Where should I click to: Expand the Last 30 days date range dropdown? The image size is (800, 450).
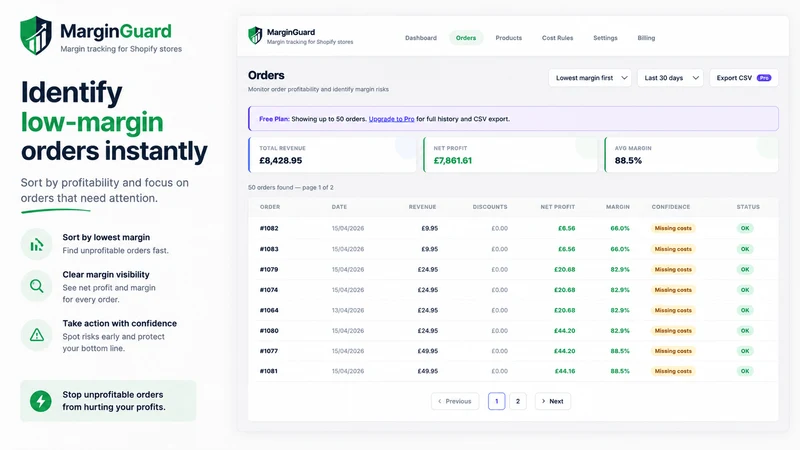[670, 78]
